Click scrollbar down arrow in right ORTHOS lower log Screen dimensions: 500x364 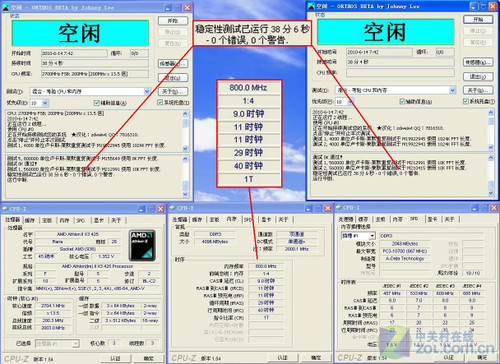(x=491, y=193)
